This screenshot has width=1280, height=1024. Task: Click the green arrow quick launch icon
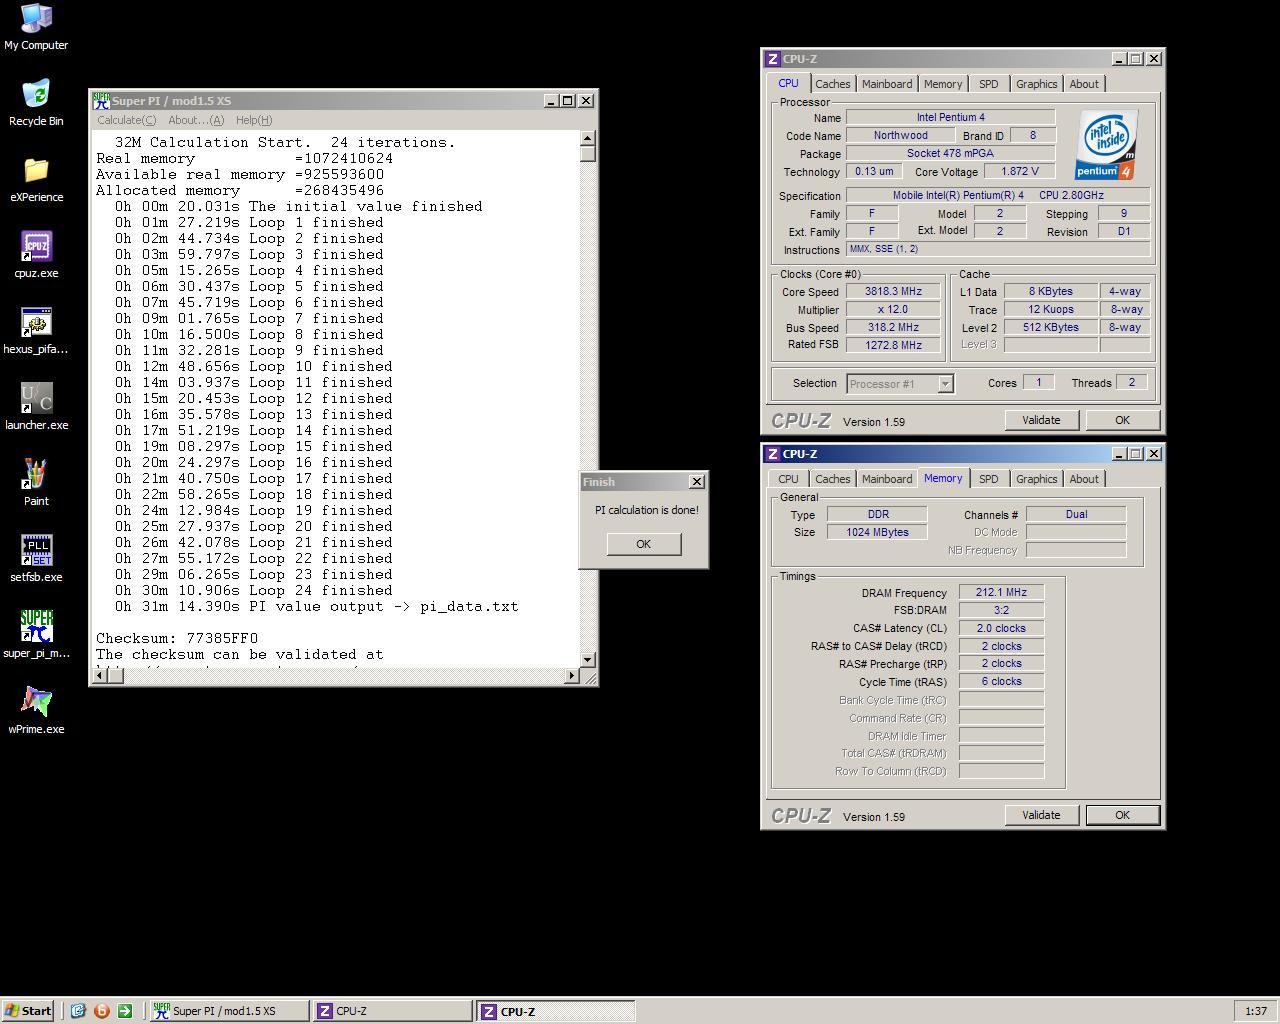[125, 1011]
